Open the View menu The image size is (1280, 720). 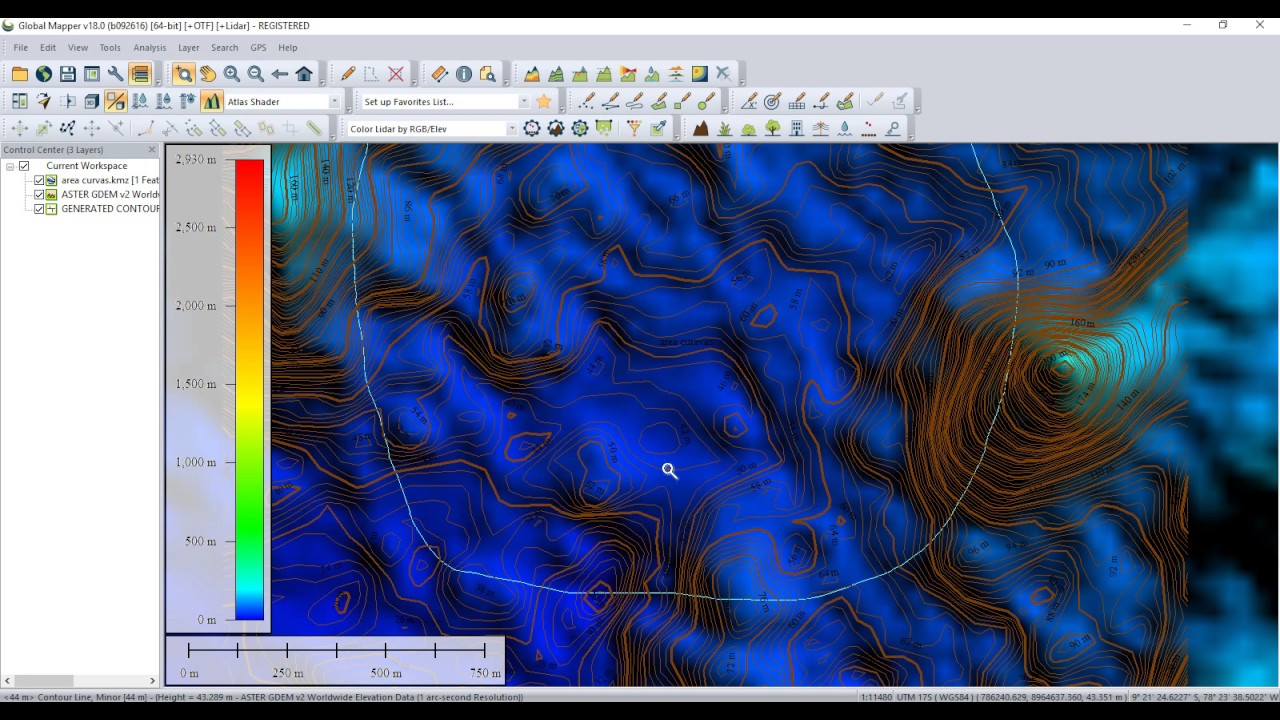point(78,47)
